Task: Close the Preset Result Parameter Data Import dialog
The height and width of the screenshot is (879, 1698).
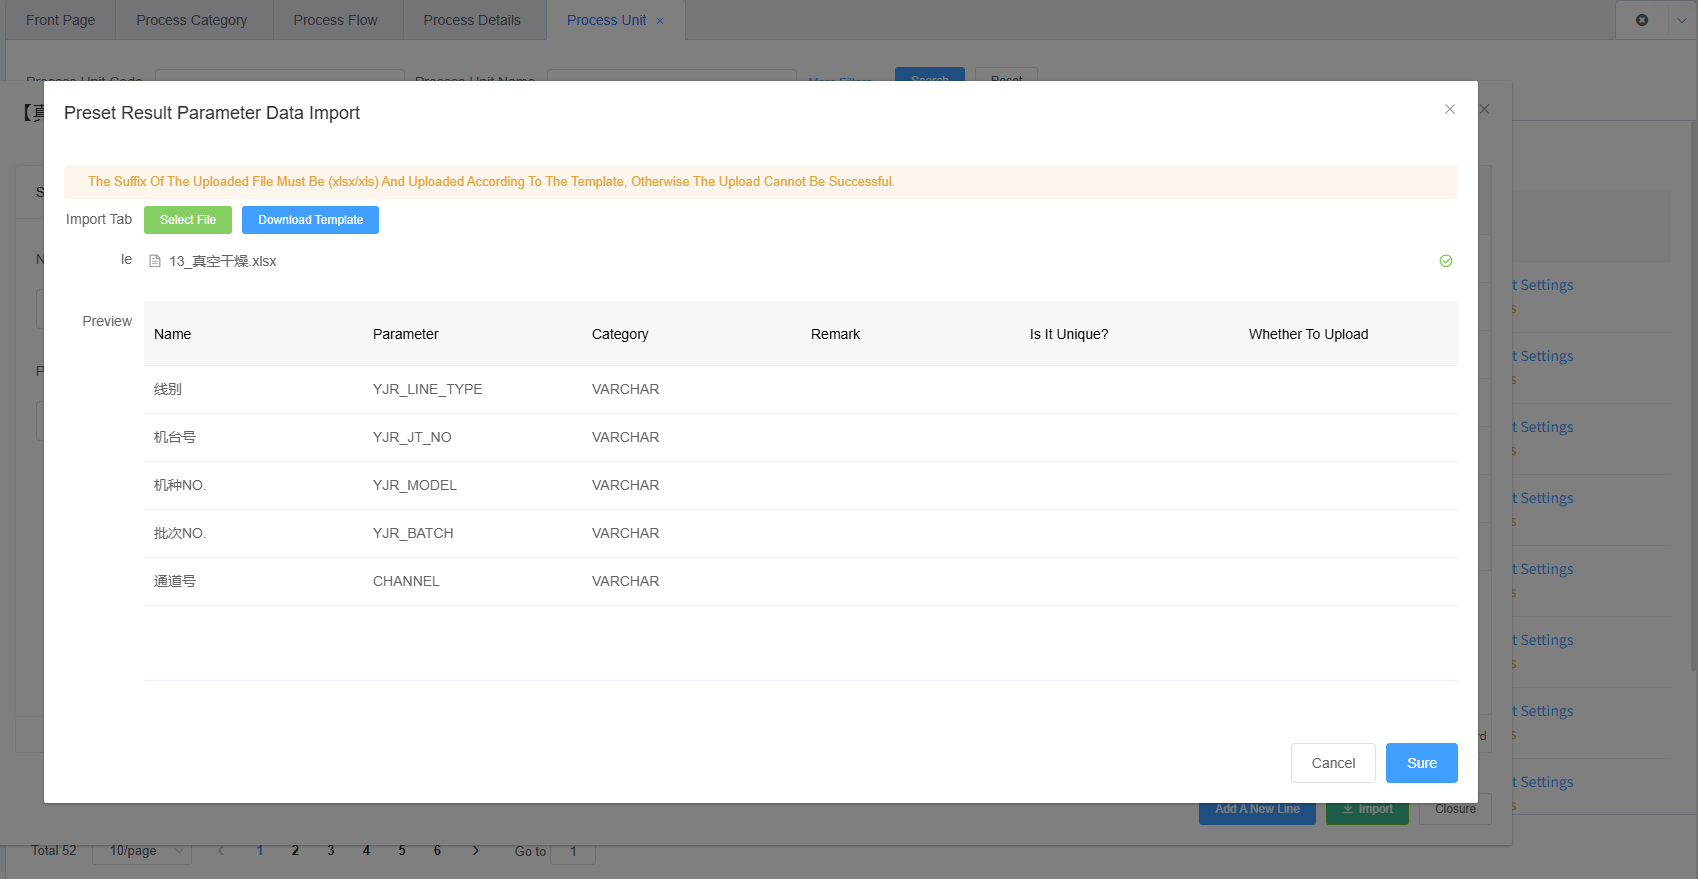Action: tap(1449, 109)
